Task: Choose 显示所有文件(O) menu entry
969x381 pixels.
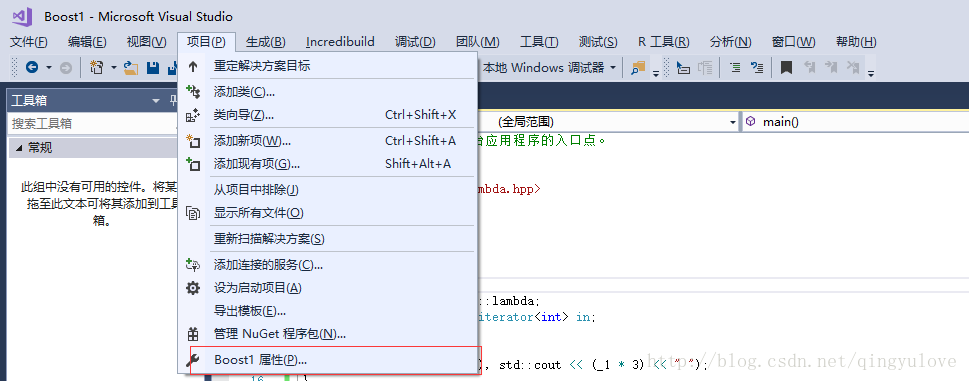Action: coord(328,213)
